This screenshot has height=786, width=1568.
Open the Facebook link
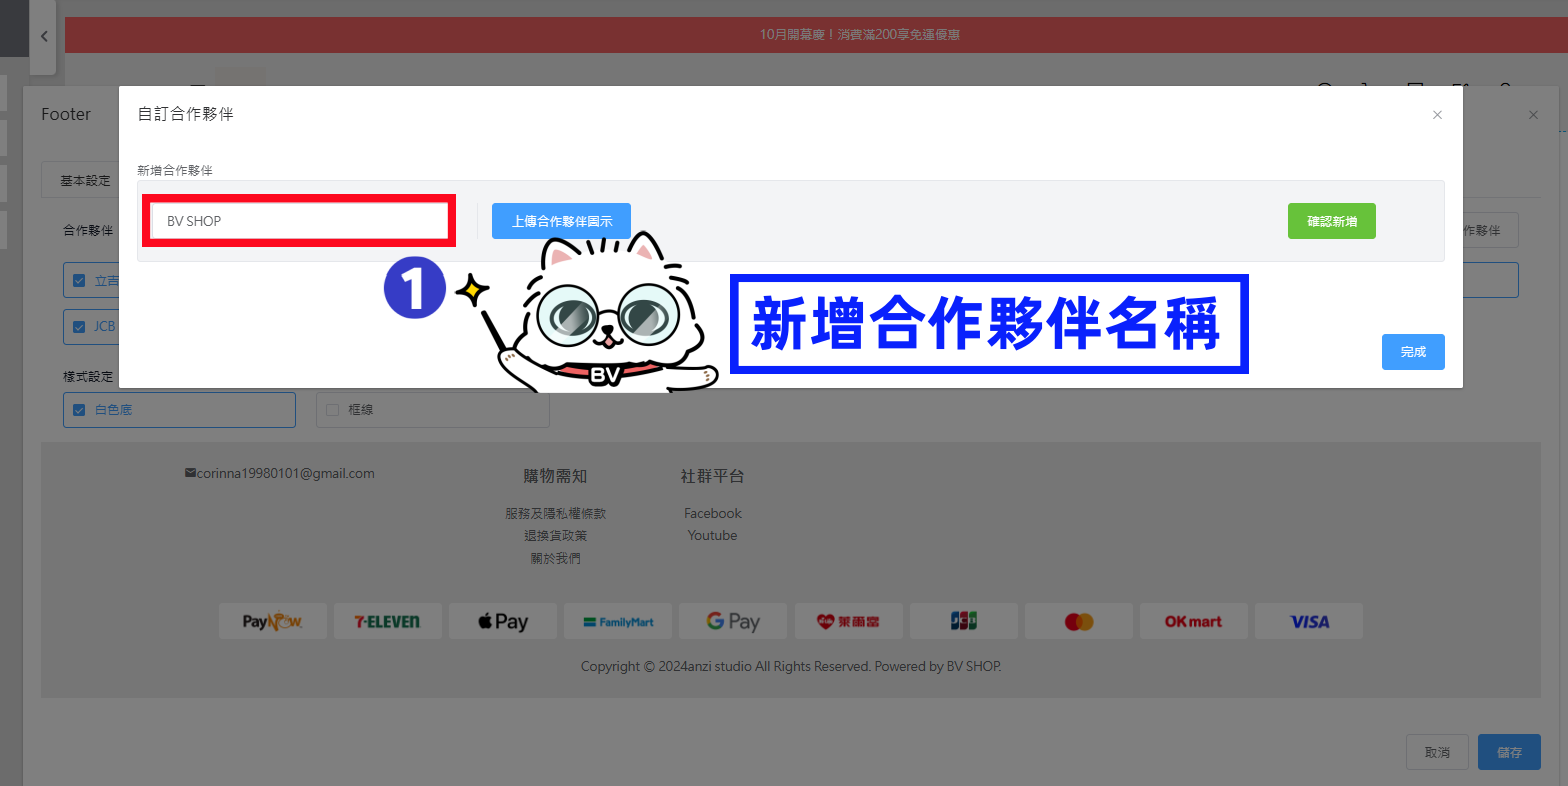tap(713, 513)
